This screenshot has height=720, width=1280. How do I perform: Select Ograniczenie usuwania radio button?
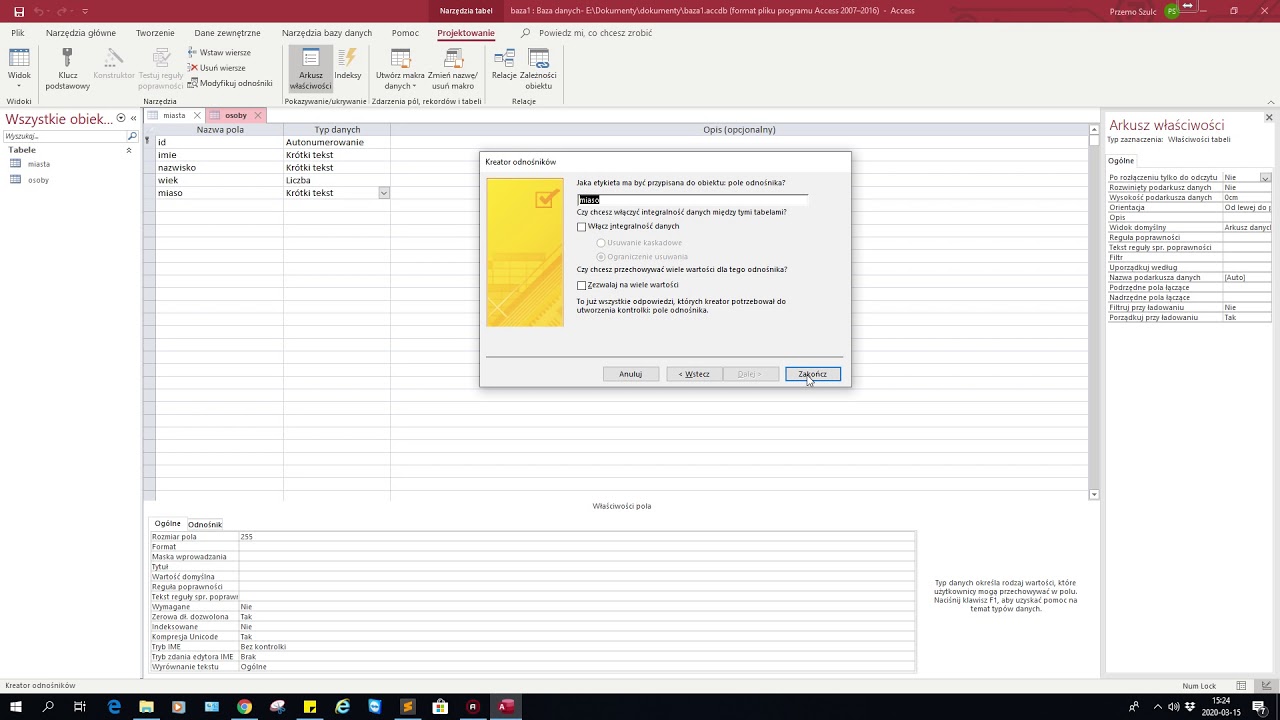pyautogui.click(x=601, y=257)
